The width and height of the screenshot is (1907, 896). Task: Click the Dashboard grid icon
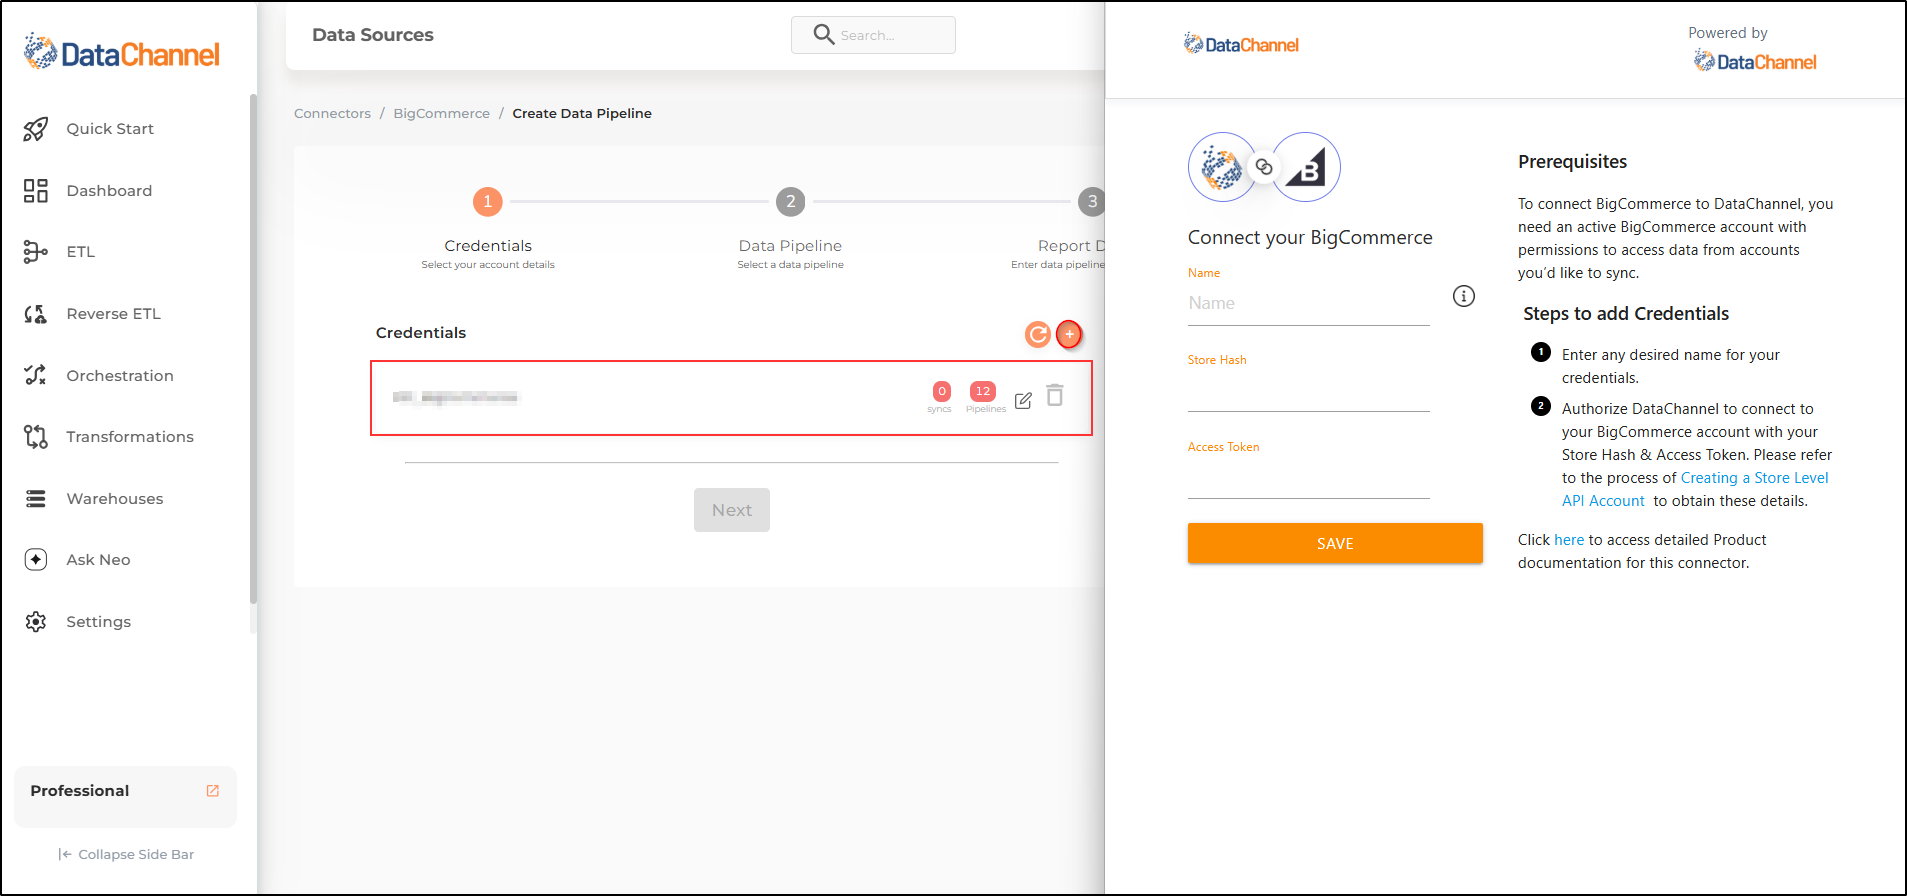point(36,191)
